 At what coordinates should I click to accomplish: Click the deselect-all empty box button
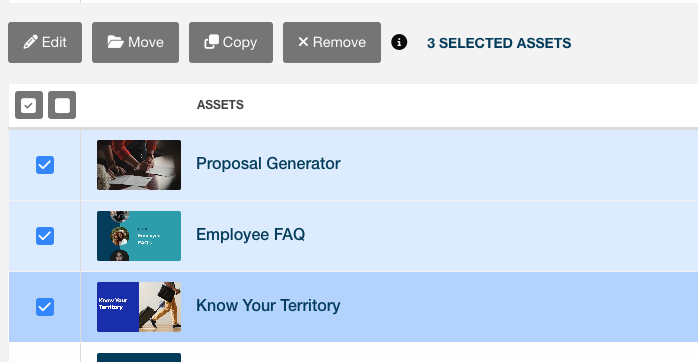click(62, 105)
